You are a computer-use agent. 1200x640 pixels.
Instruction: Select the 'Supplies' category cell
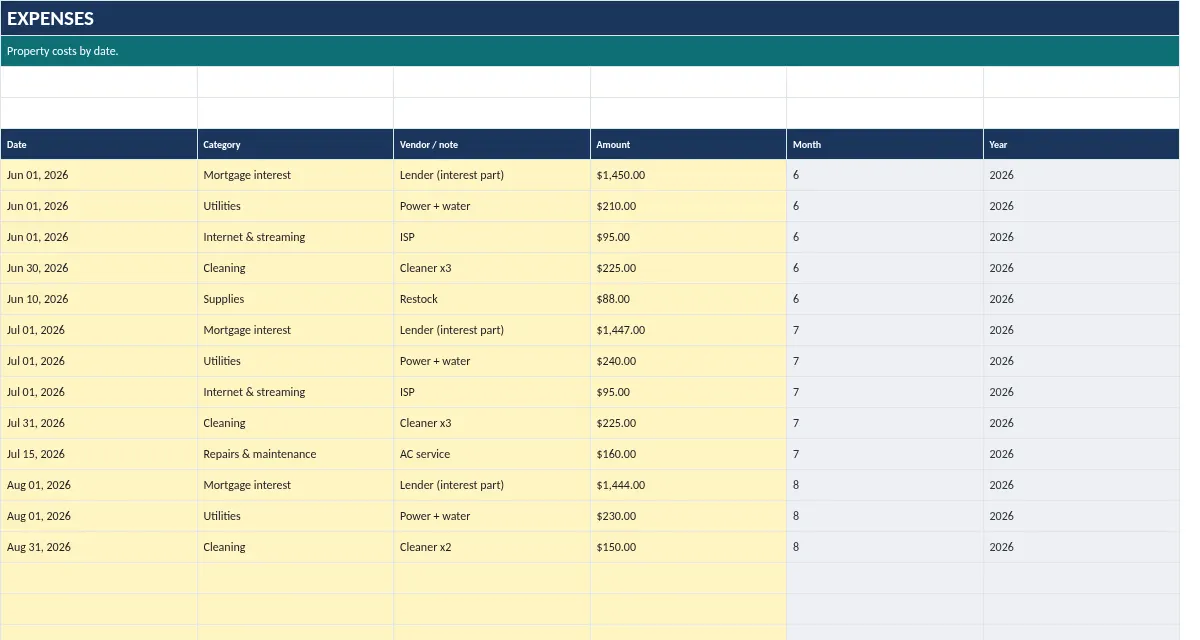295,299
